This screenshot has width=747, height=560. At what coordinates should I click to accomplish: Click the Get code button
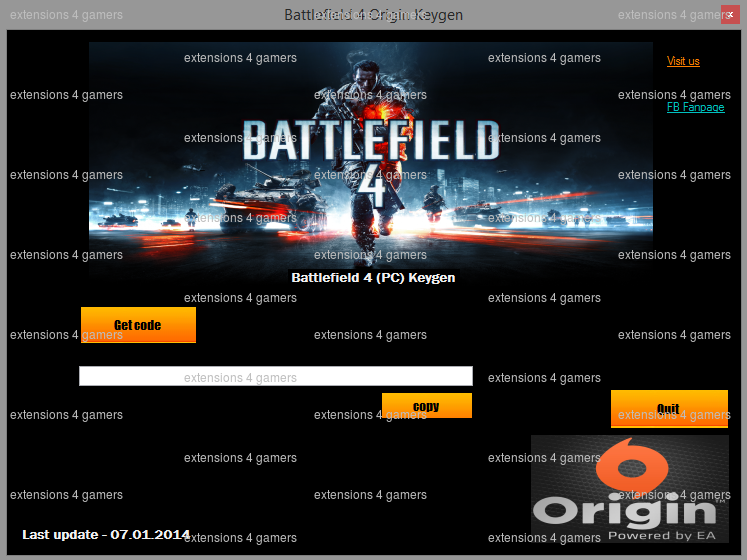[x=138, y=325]
